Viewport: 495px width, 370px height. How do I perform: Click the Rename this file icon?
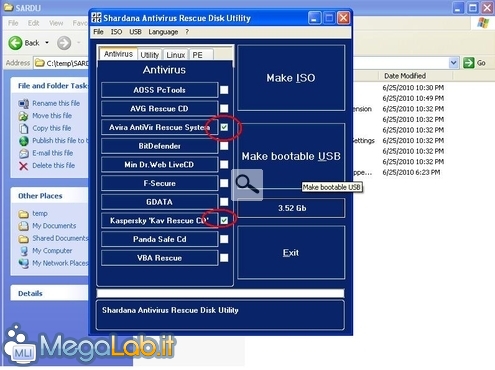23,104
